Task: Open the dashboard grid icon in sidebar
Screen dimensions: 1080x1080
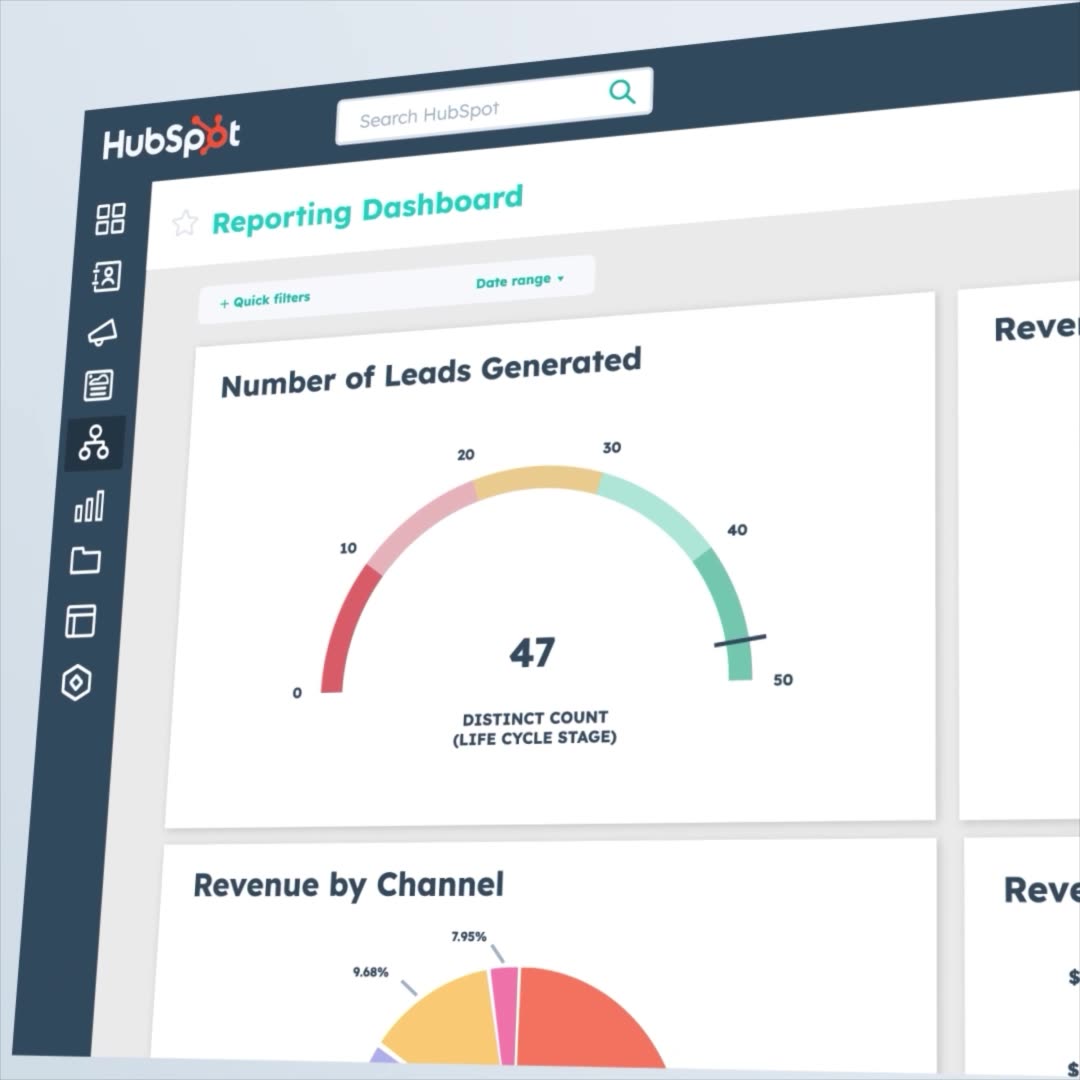Action: (110, 219)
